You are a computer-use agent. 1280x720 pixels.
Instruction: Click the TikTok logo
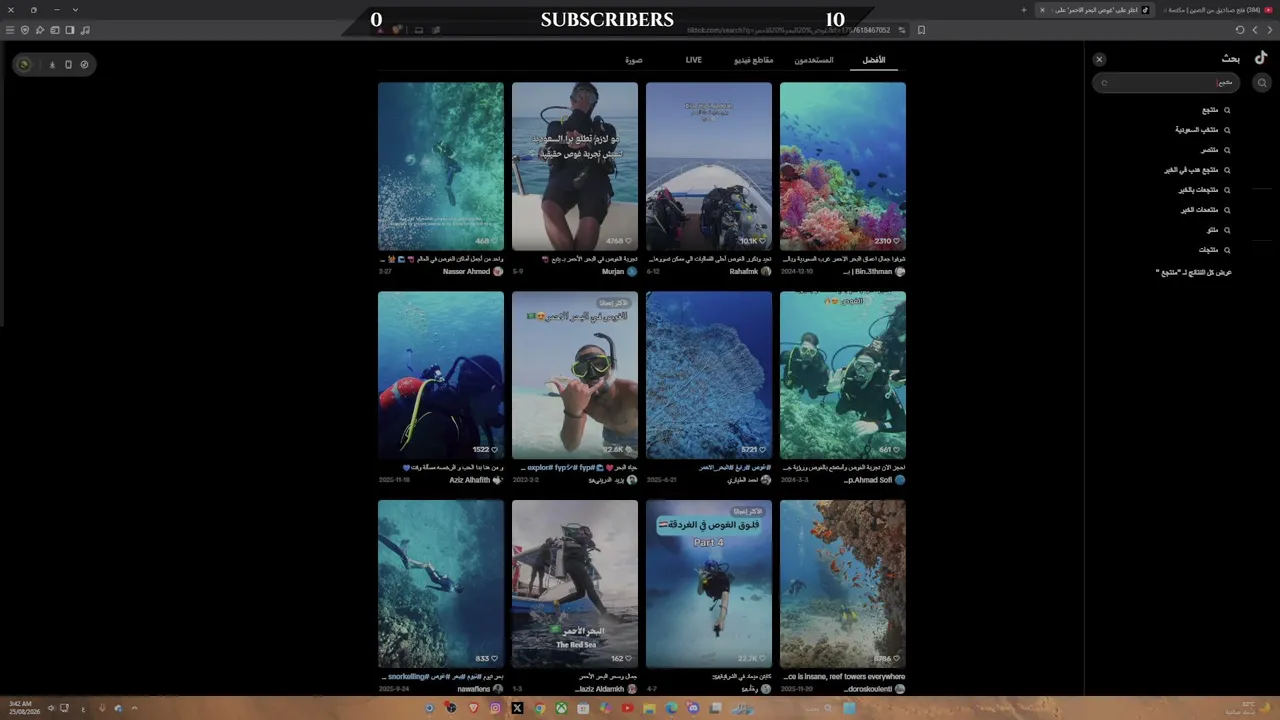tap(1261, 59)
